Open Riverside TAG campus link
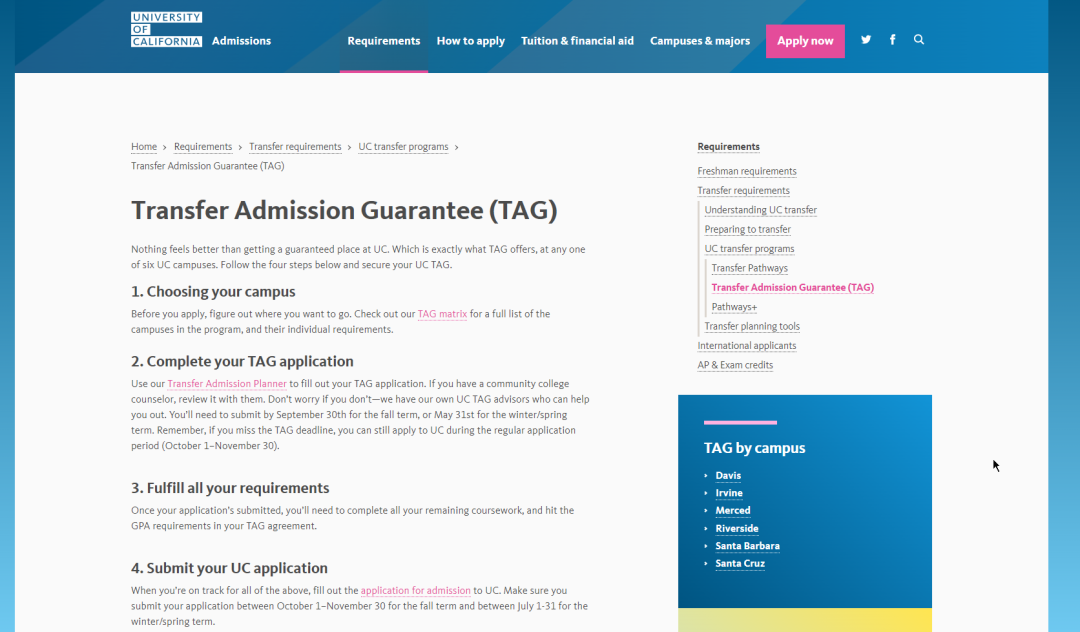Screen dimensions: 1080x632 [736, 529]
